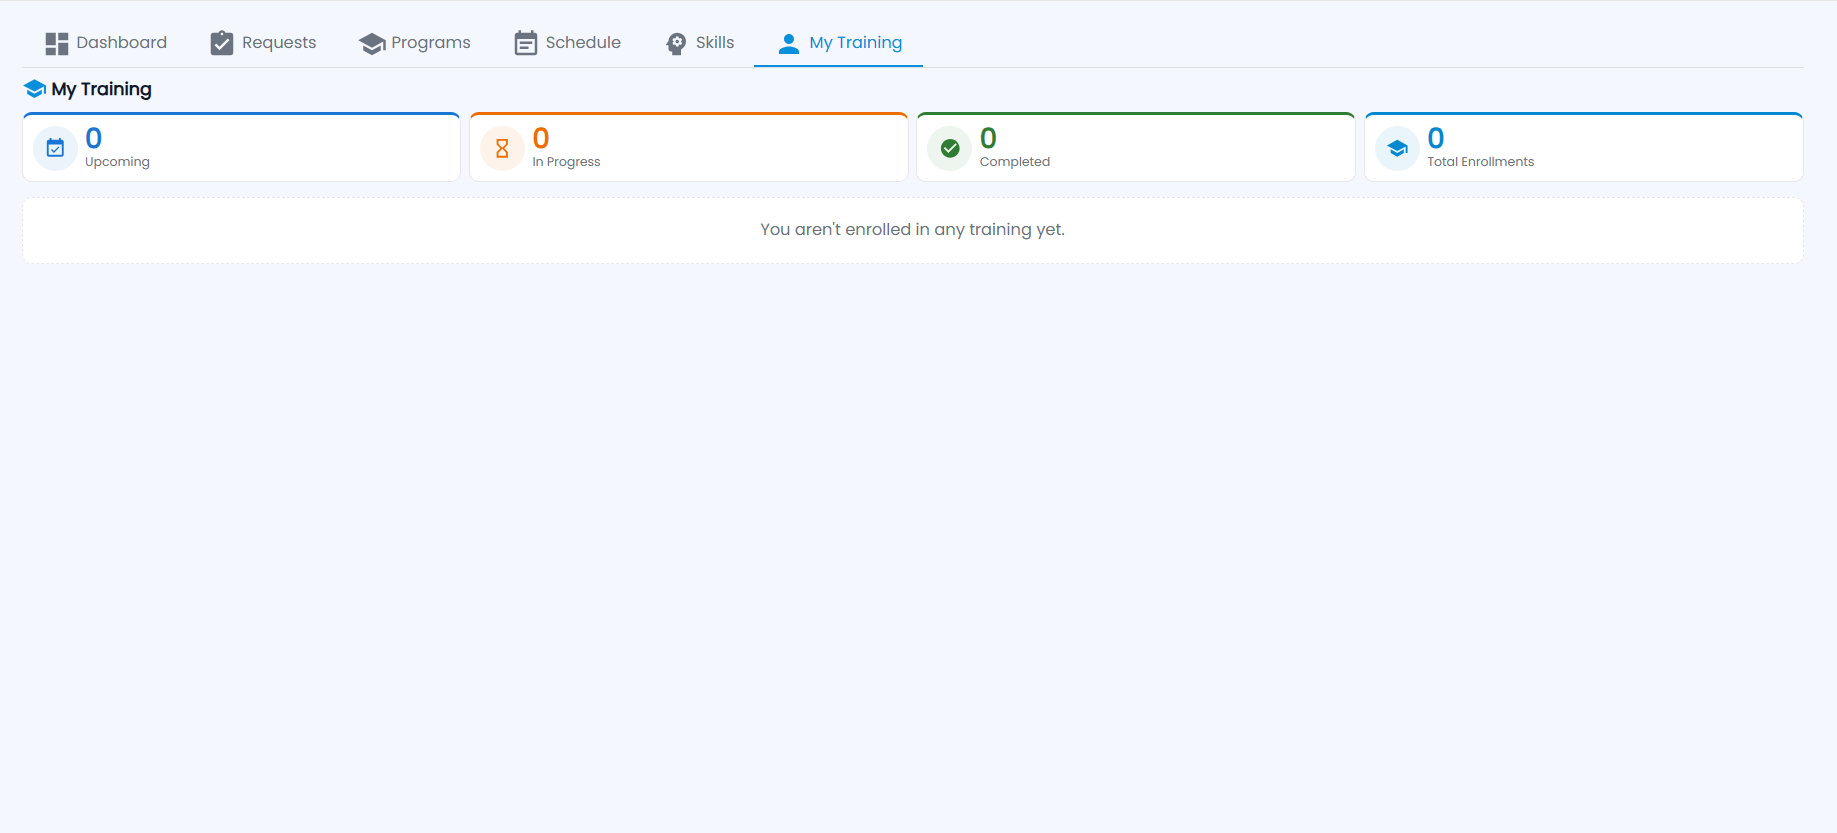
Task: Open the Dashboard tab
Action: coord(106,43)
